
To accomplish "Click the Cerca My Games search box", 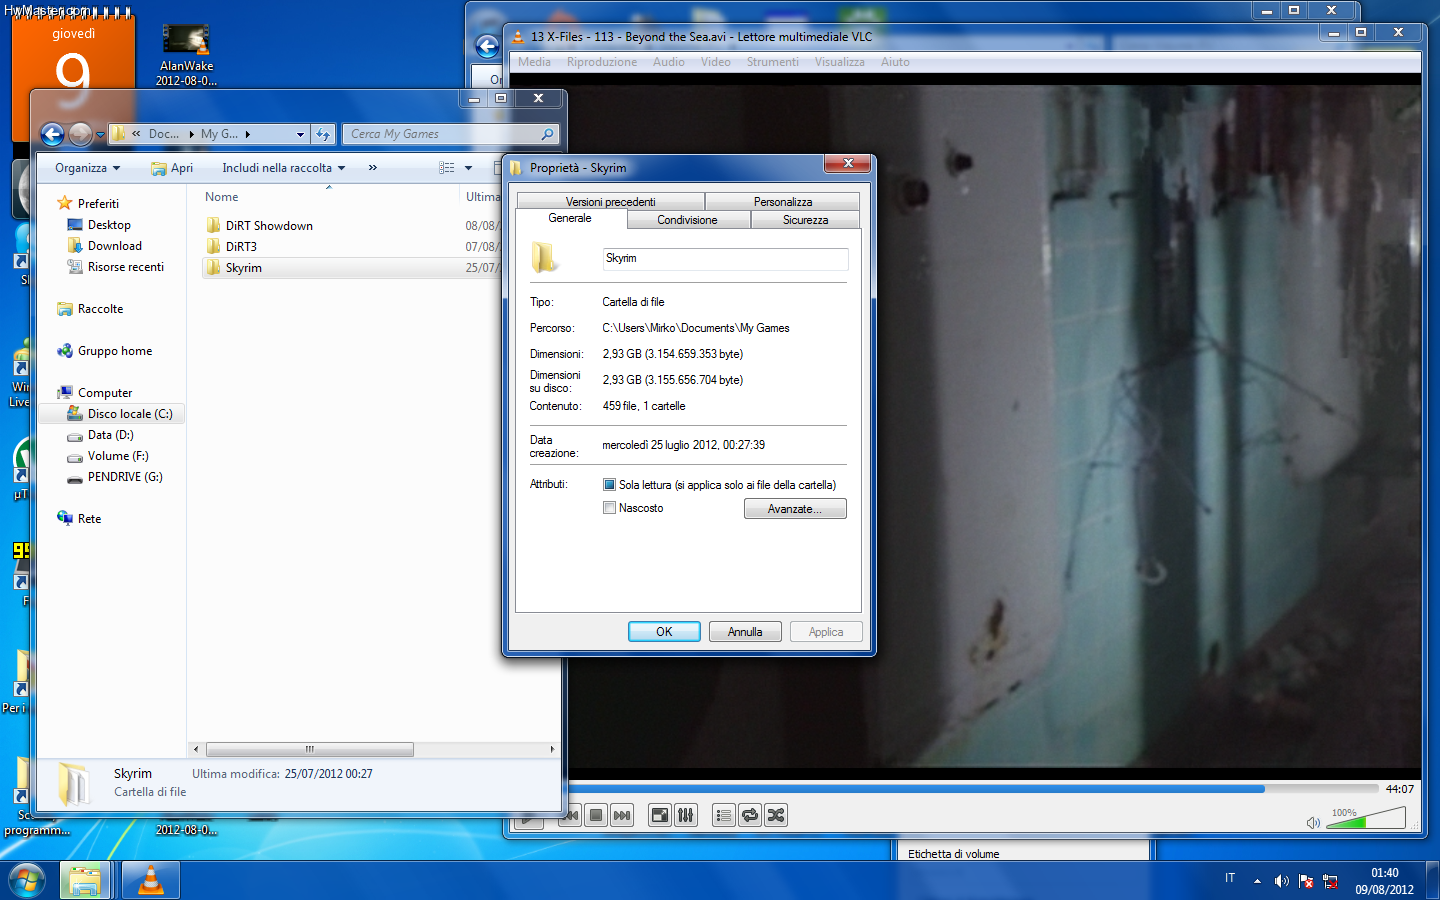I will 450,134.
